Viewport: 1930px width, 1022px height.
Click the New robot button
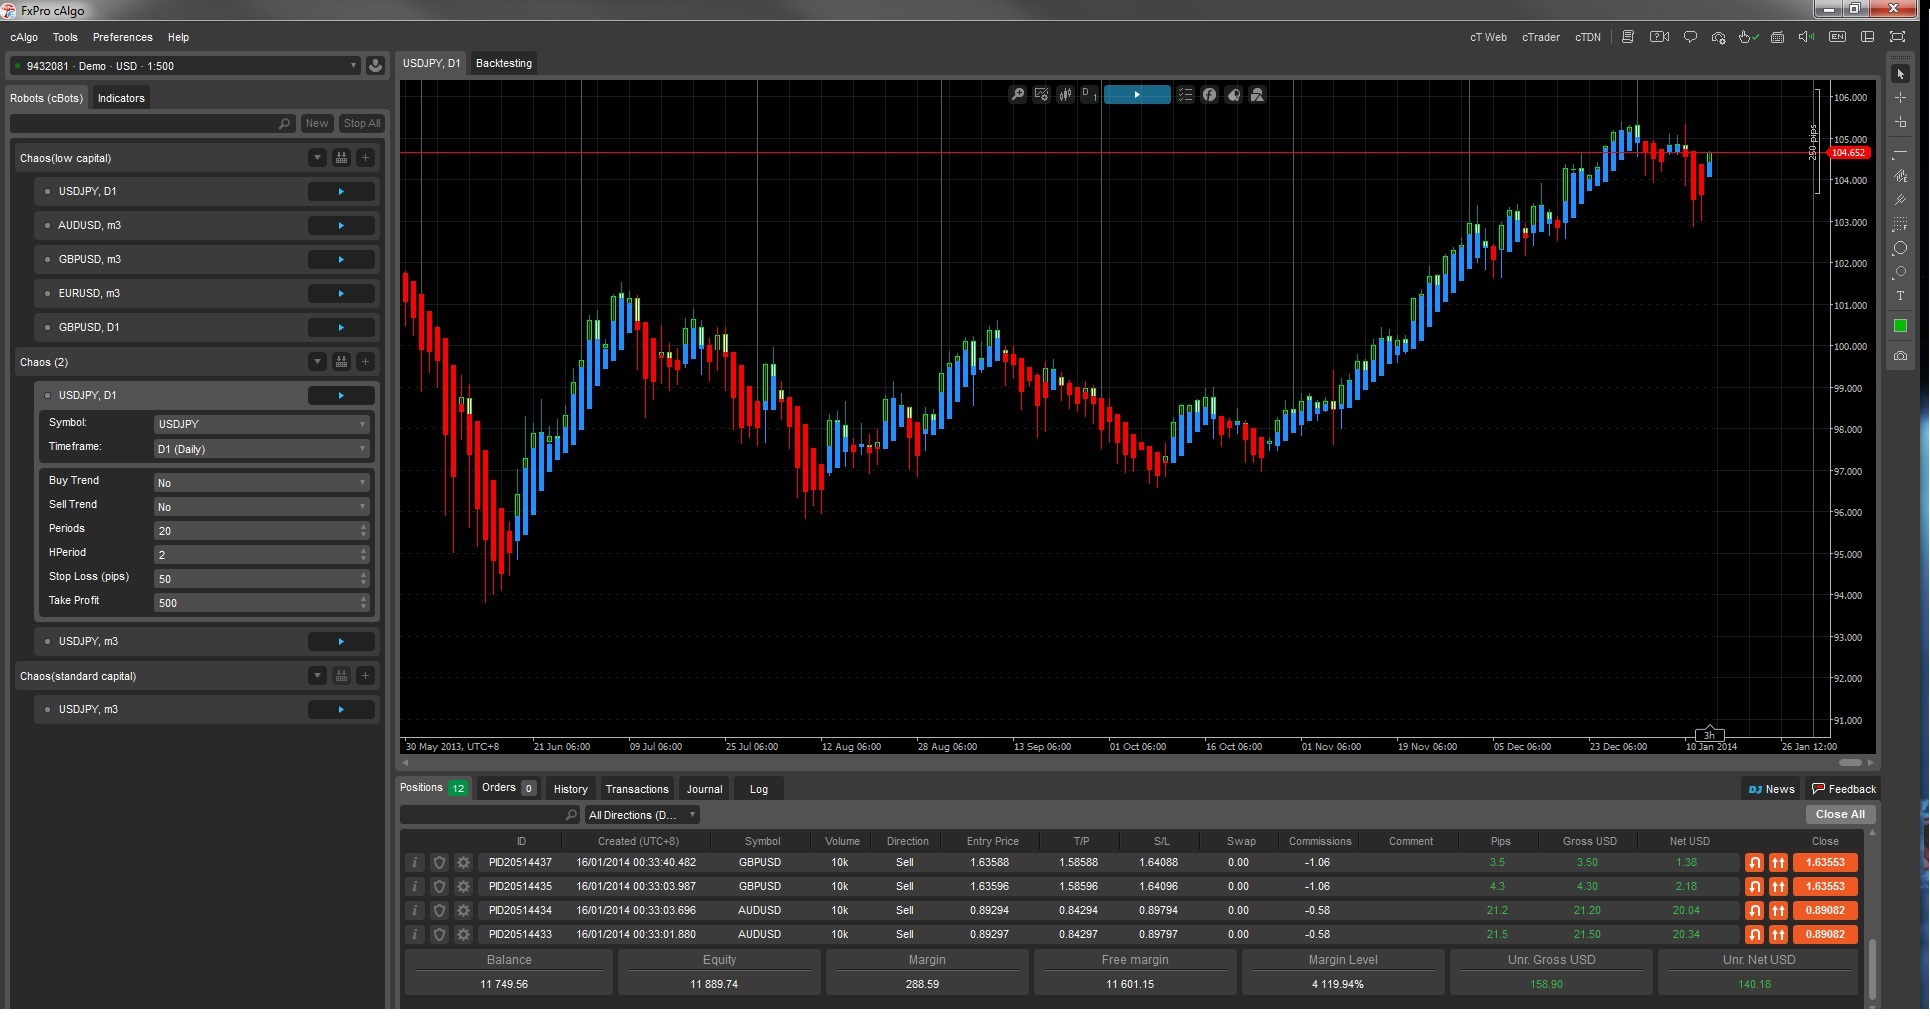click(317, 123)
